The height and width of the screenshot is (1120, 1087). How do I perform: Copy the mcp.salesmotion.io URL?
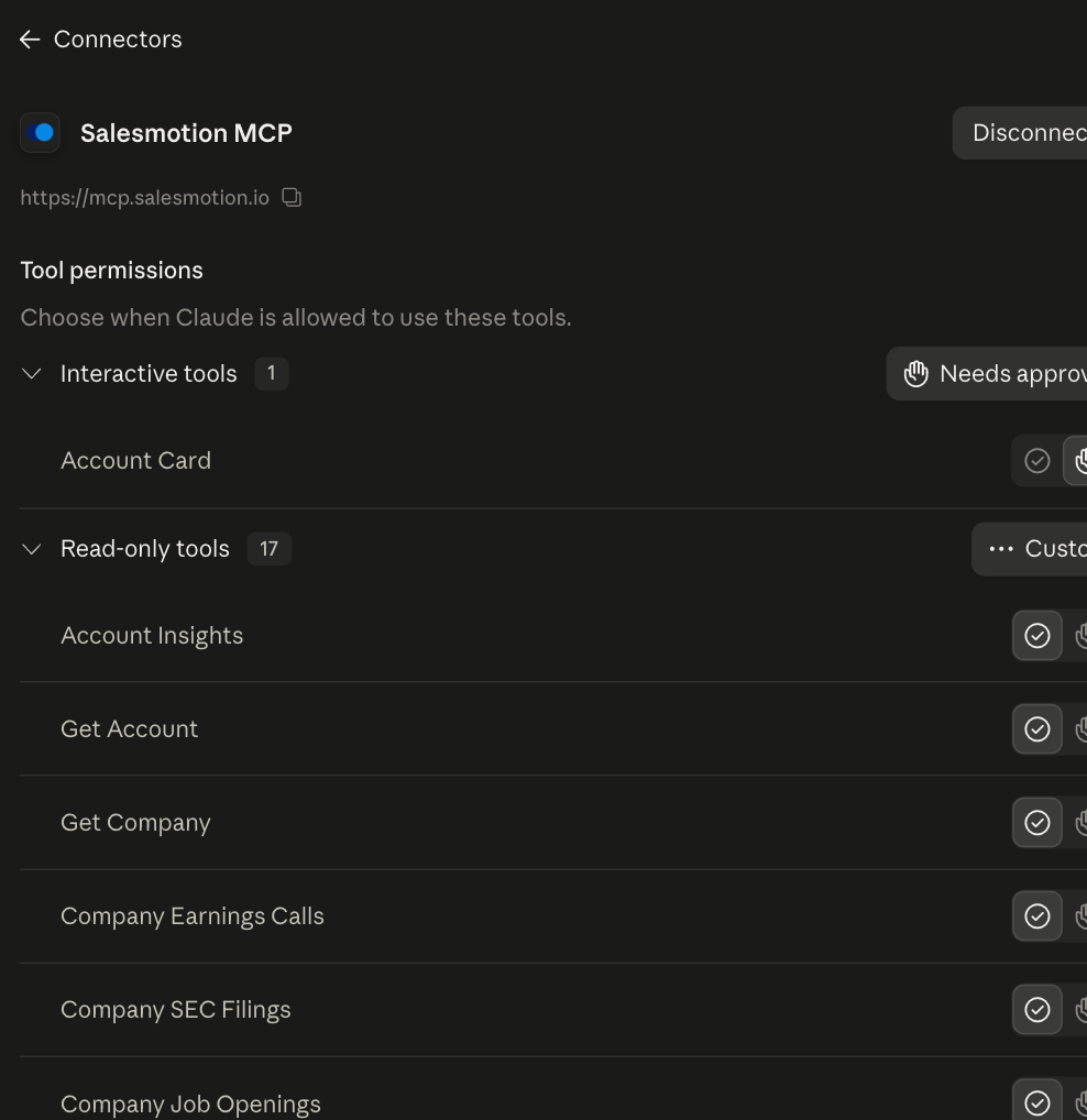tap(291, 198)
